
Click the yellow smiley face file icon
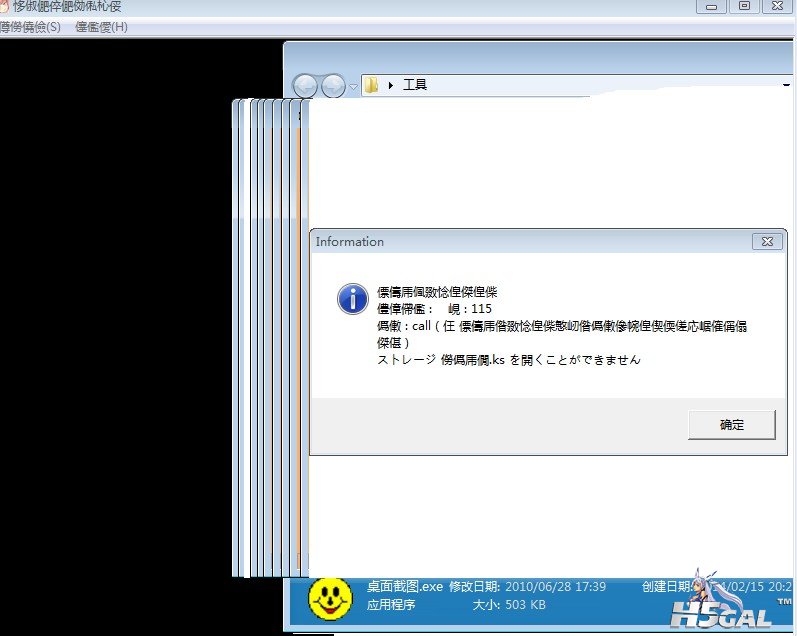[329, 596]
